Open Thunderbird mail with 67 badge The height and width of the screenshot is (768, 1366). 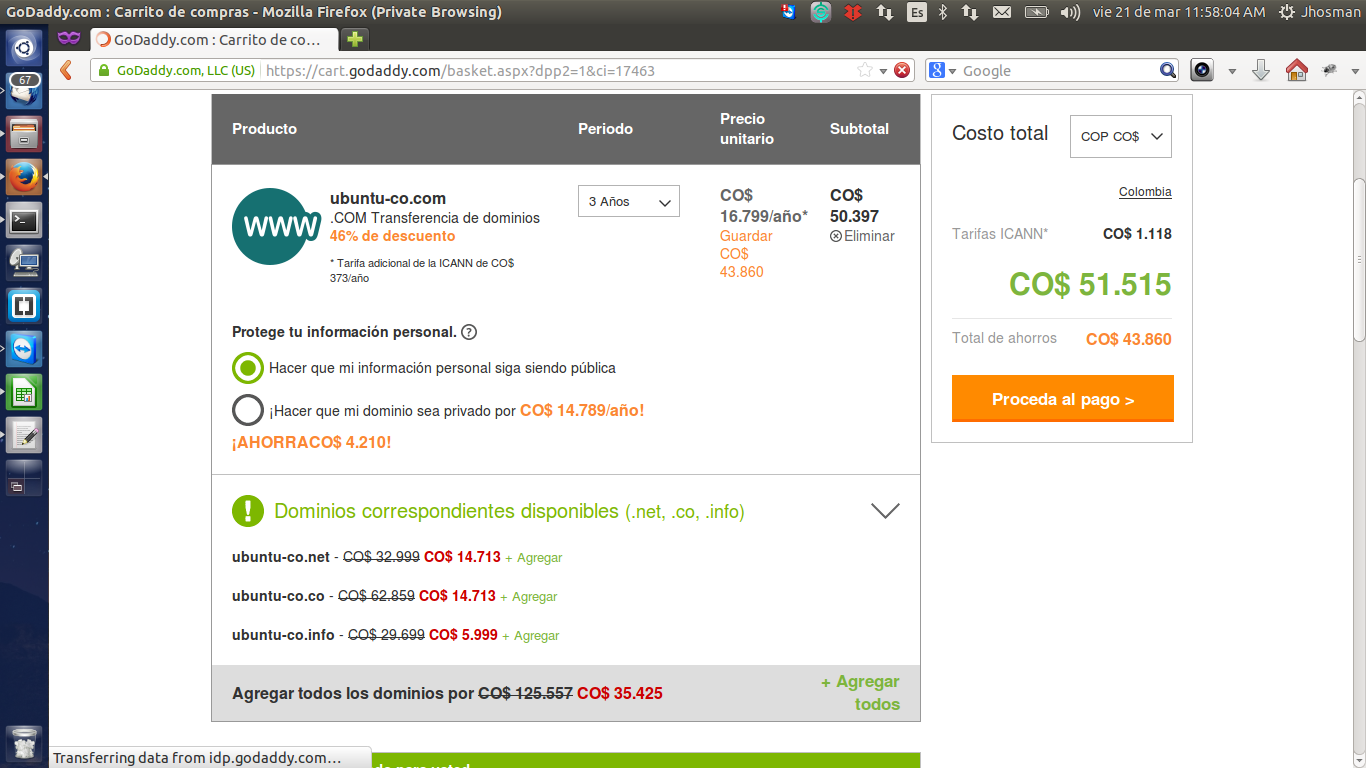[x=24, y=90]
